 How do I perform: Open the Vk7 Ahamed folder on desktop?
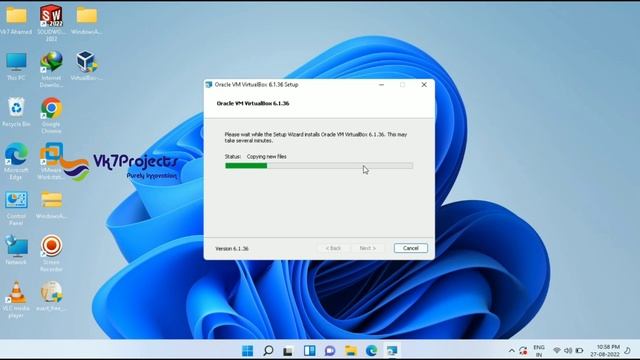16,20
